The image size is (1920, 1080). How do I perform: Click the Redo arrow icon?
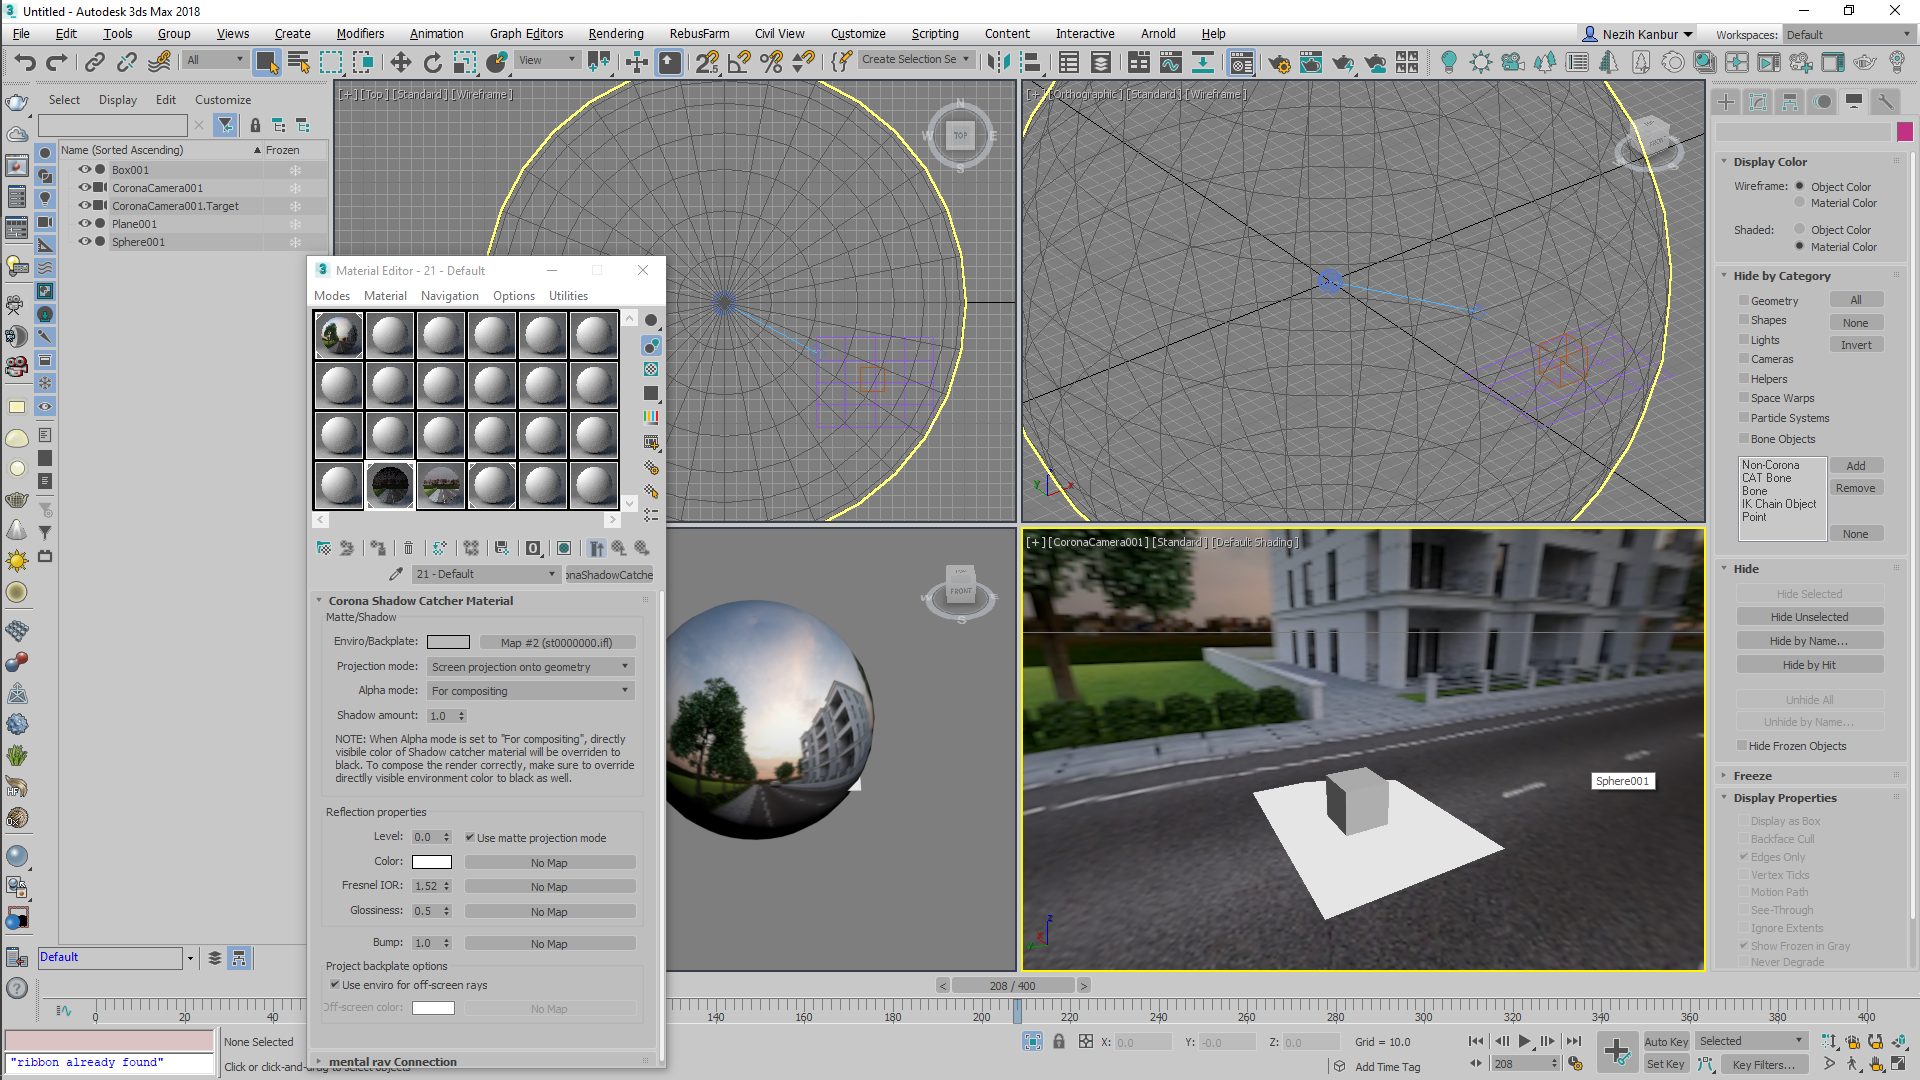coord(57,63)
